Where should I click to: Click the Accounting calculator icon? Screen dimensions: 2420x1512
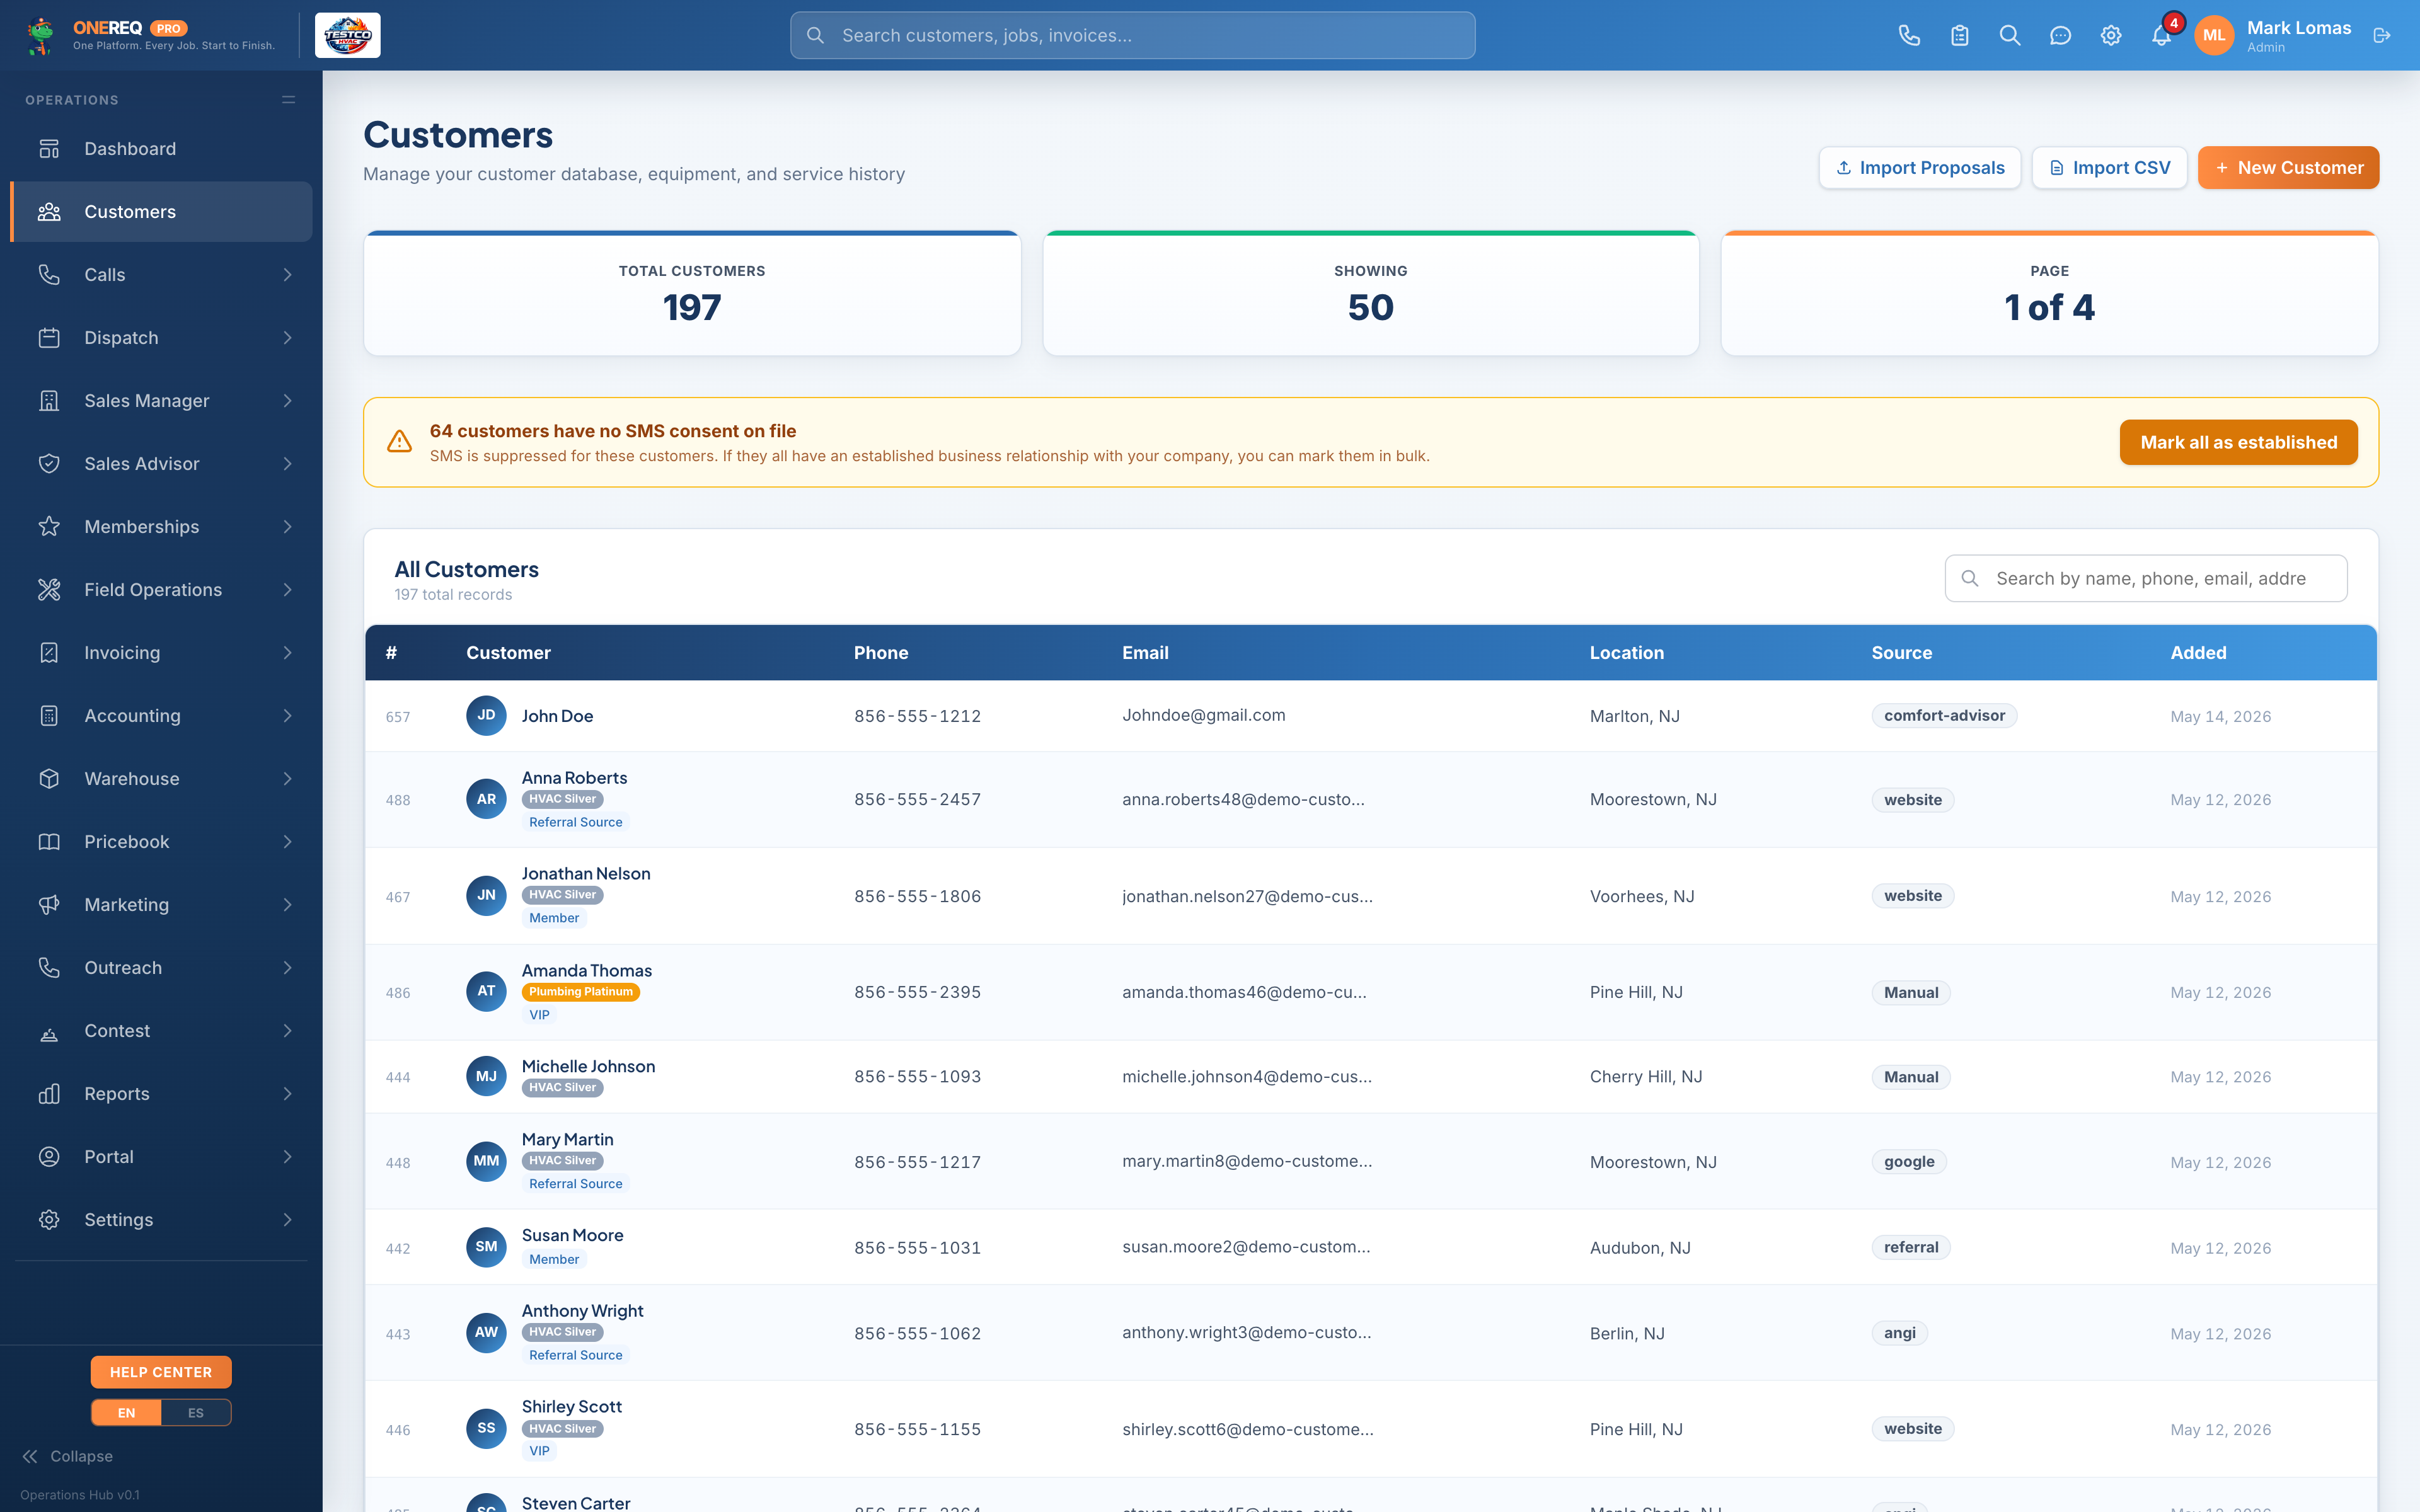tap(49, 716)
